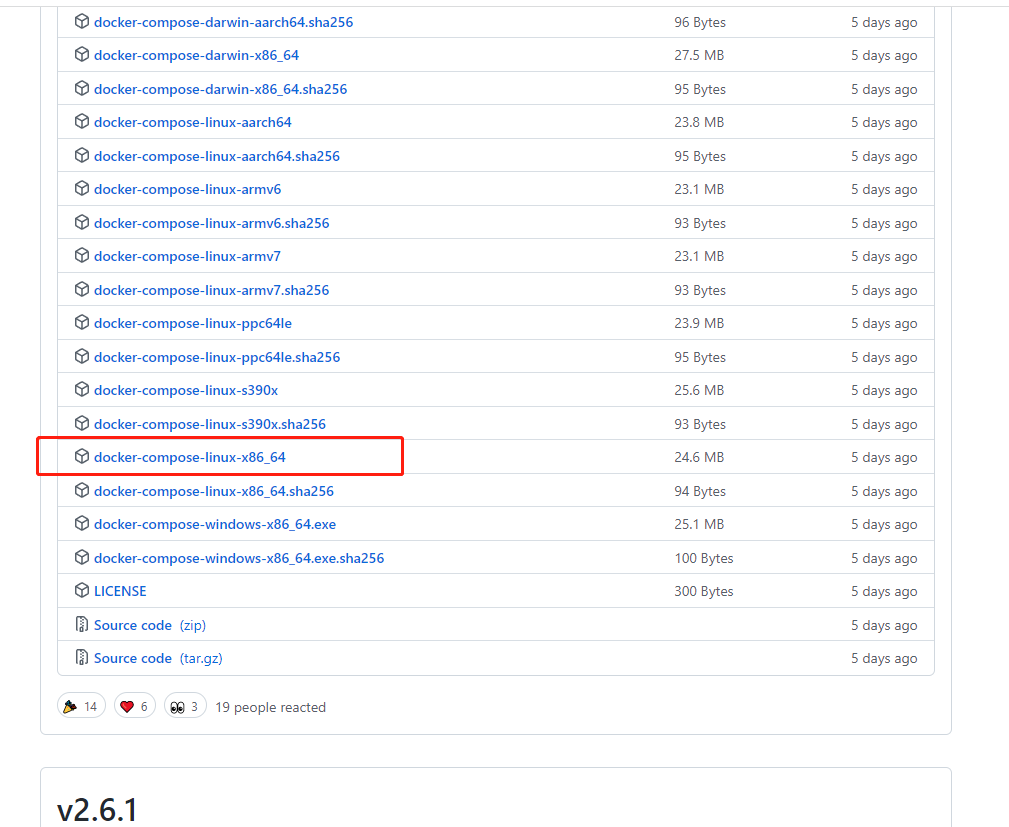Click package icon beside docker-compose-linux-ppc64le.sha256

82,356
